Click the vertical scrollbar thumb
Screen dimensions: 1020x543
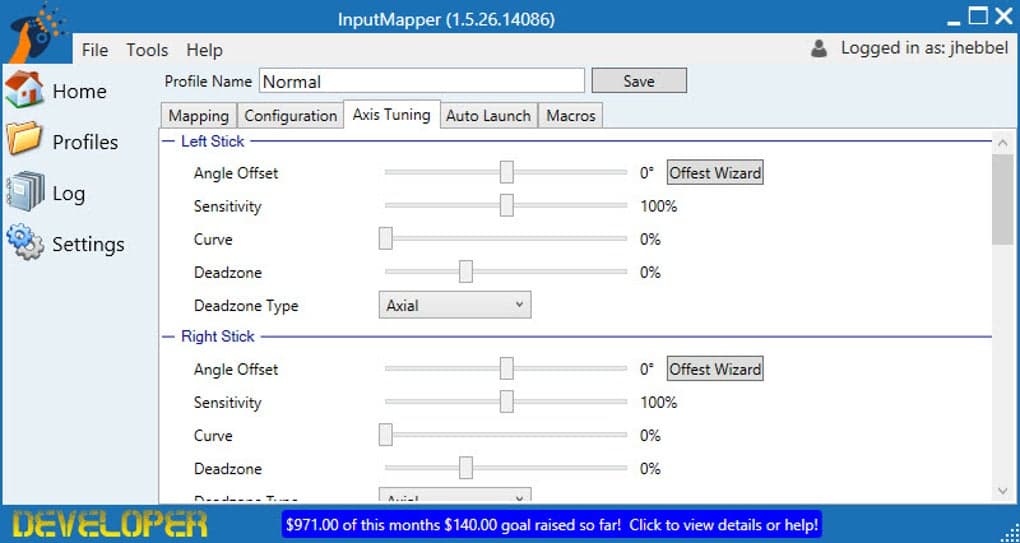(x=1002, y=200)
